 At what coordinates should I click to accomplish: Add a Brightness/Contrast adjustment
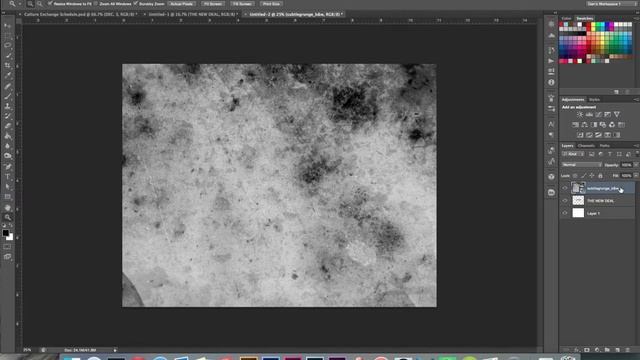580,115
